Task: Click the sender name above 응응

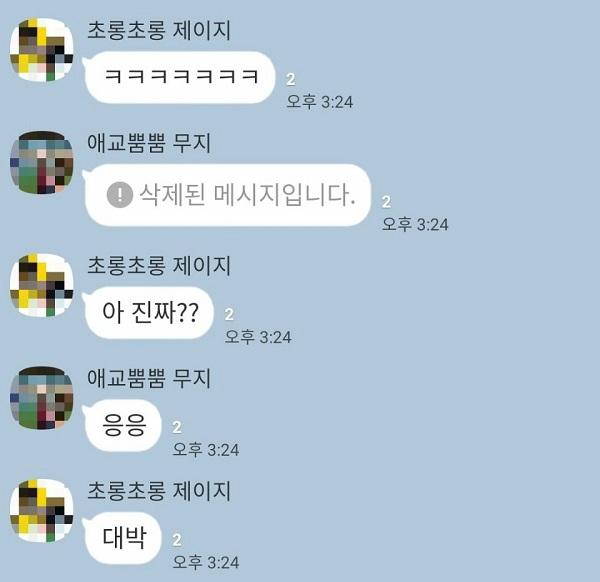Action: point(149,378)
